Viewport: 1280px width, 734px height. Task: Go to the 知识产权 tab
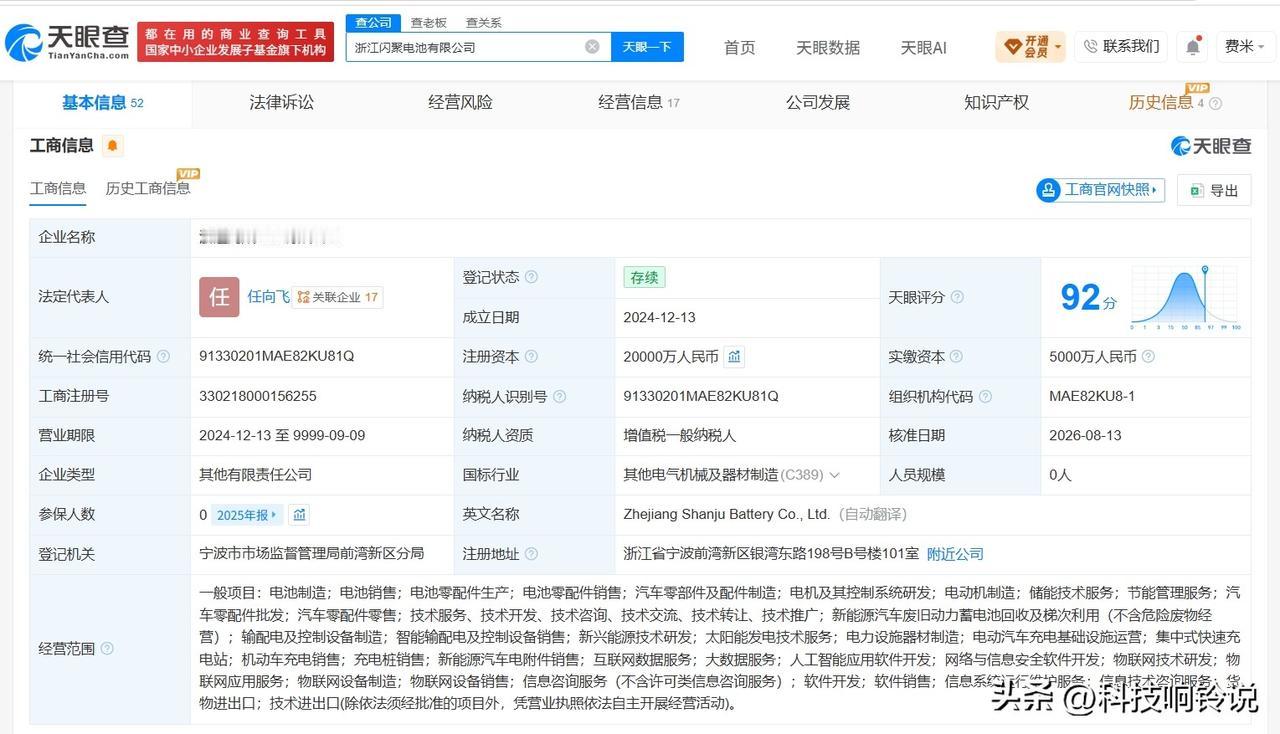pyautogui.click(x=996, y=102)
